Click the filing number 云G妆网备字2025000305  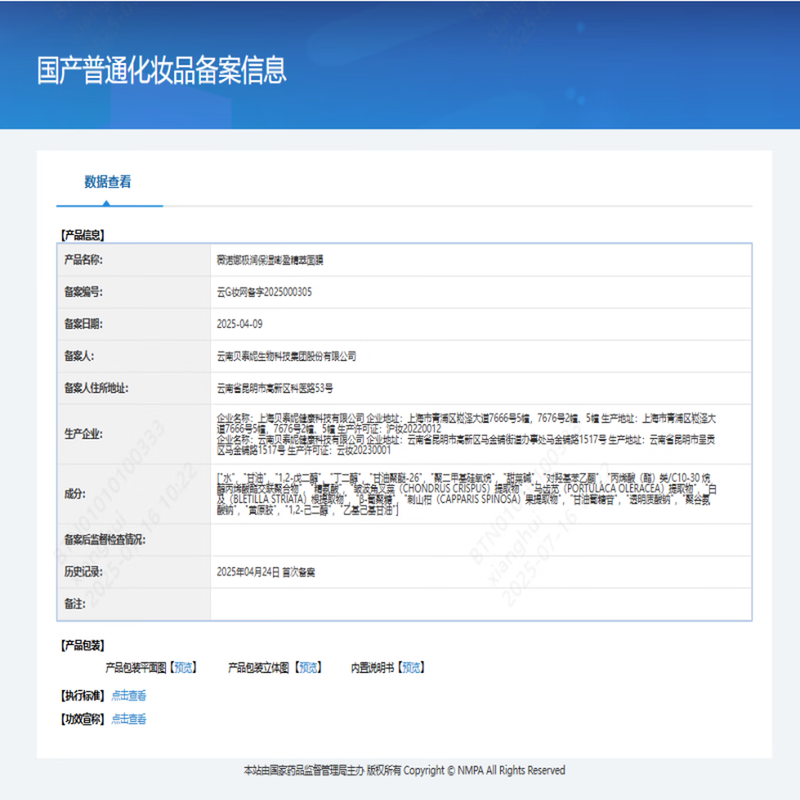[x=265, y=292]
